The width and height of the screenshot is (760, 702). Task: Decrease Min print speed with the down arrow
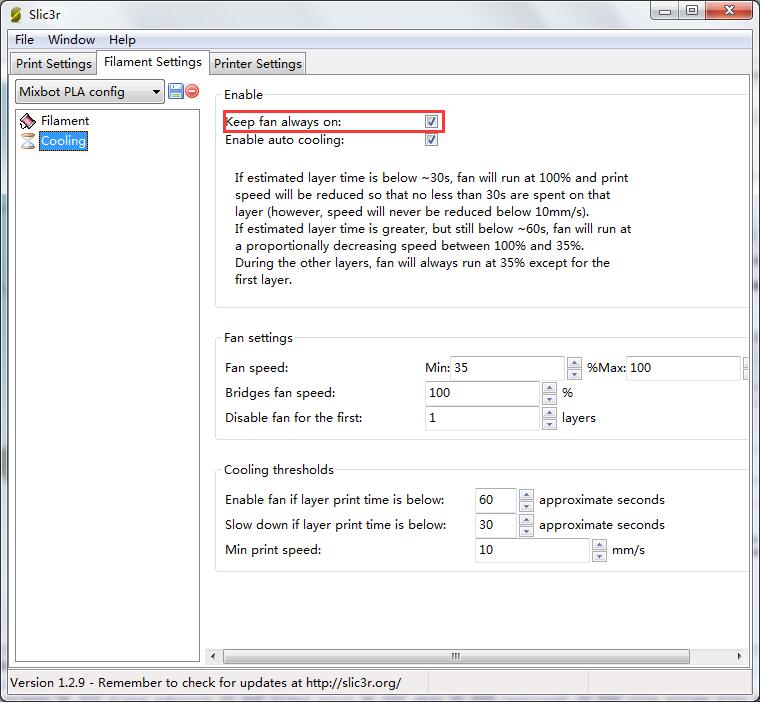pos(600,556)
